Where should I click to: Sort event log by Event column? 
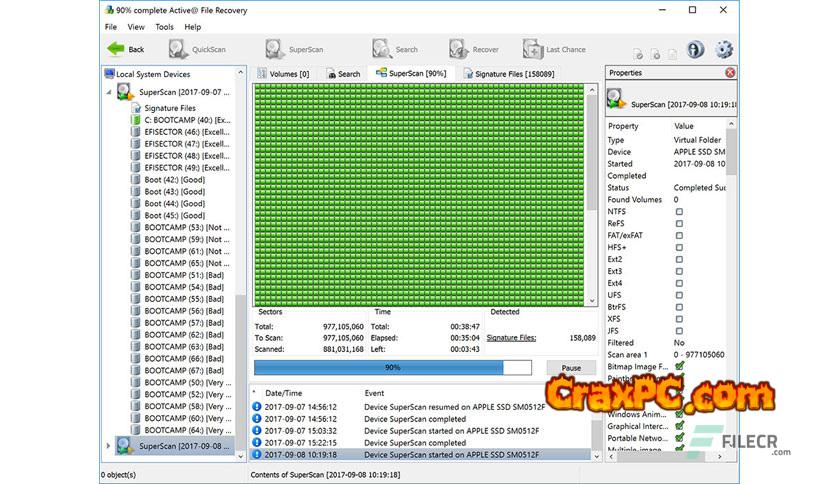coord(374,393)
